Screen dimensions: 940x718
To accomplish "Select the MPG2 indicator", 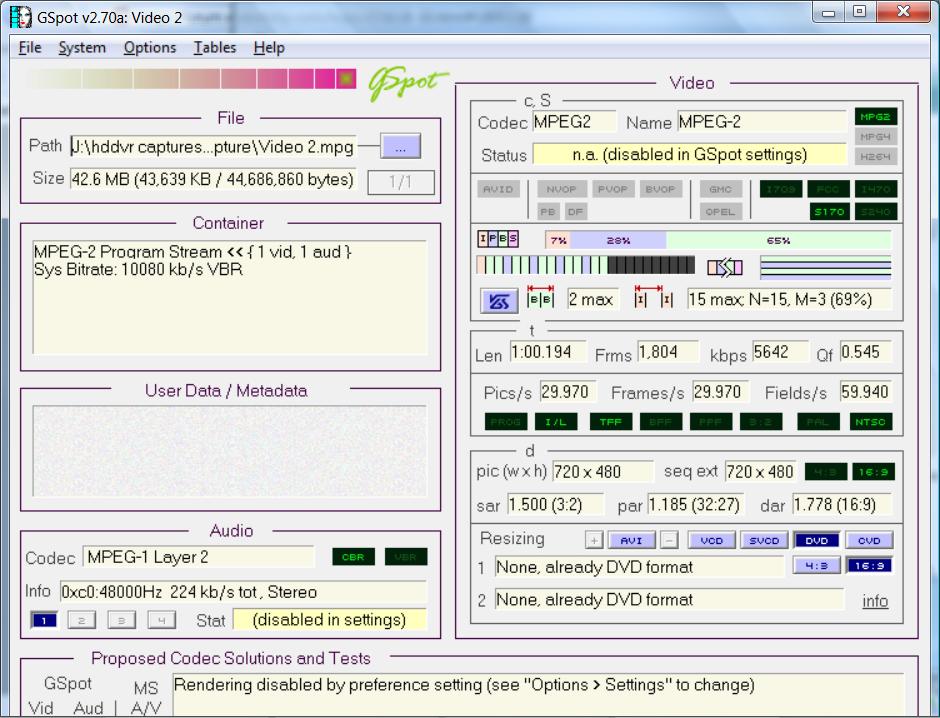I will tap(876, 117).
